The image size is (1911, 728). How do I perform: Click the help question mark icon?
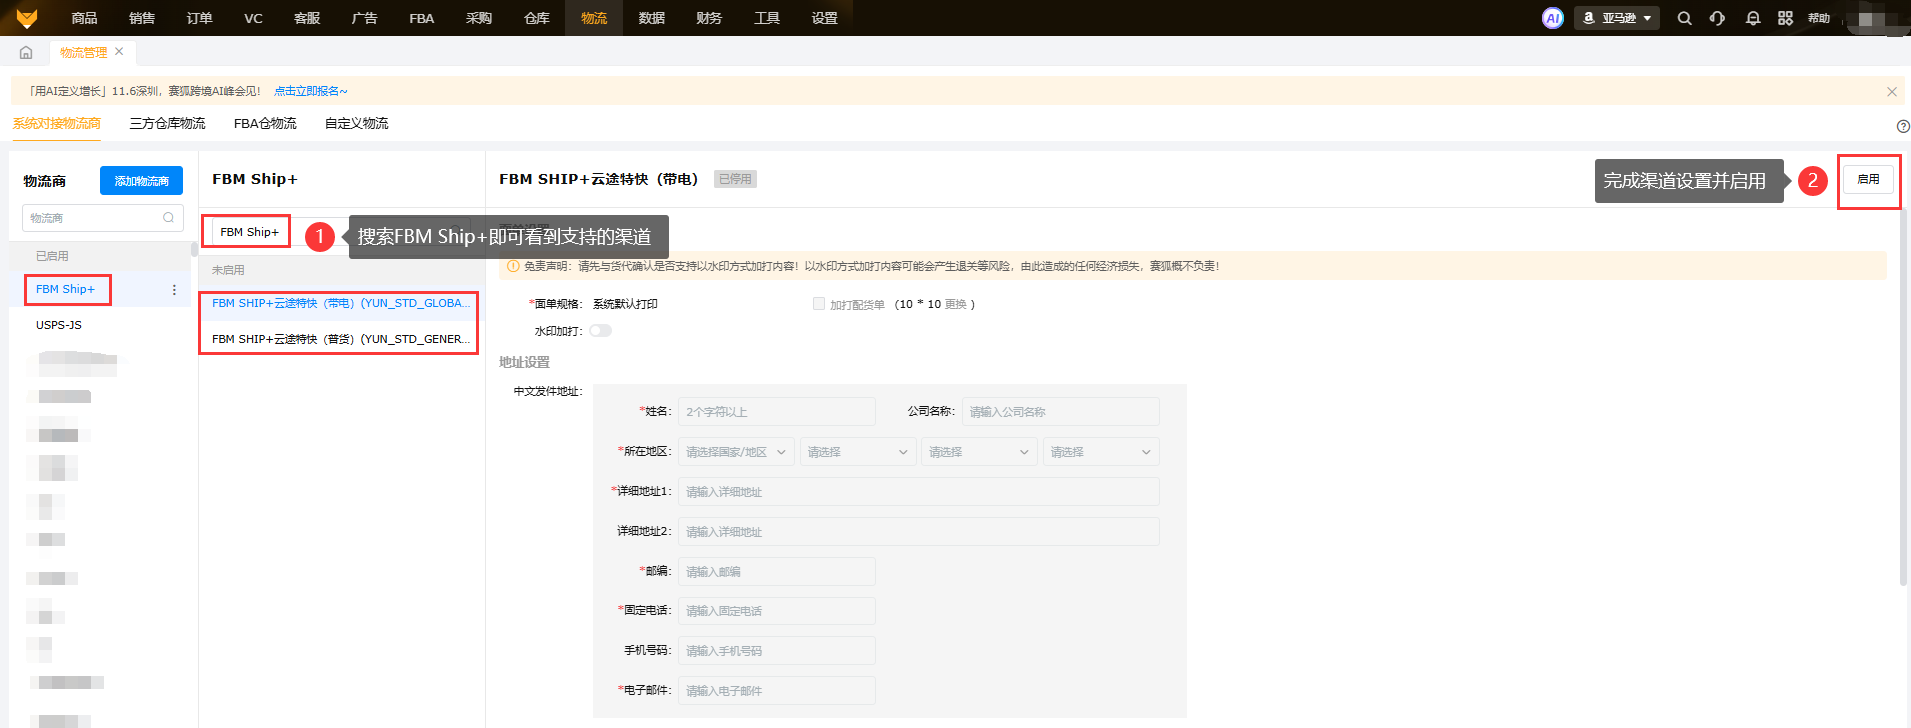pos(1902,126)
